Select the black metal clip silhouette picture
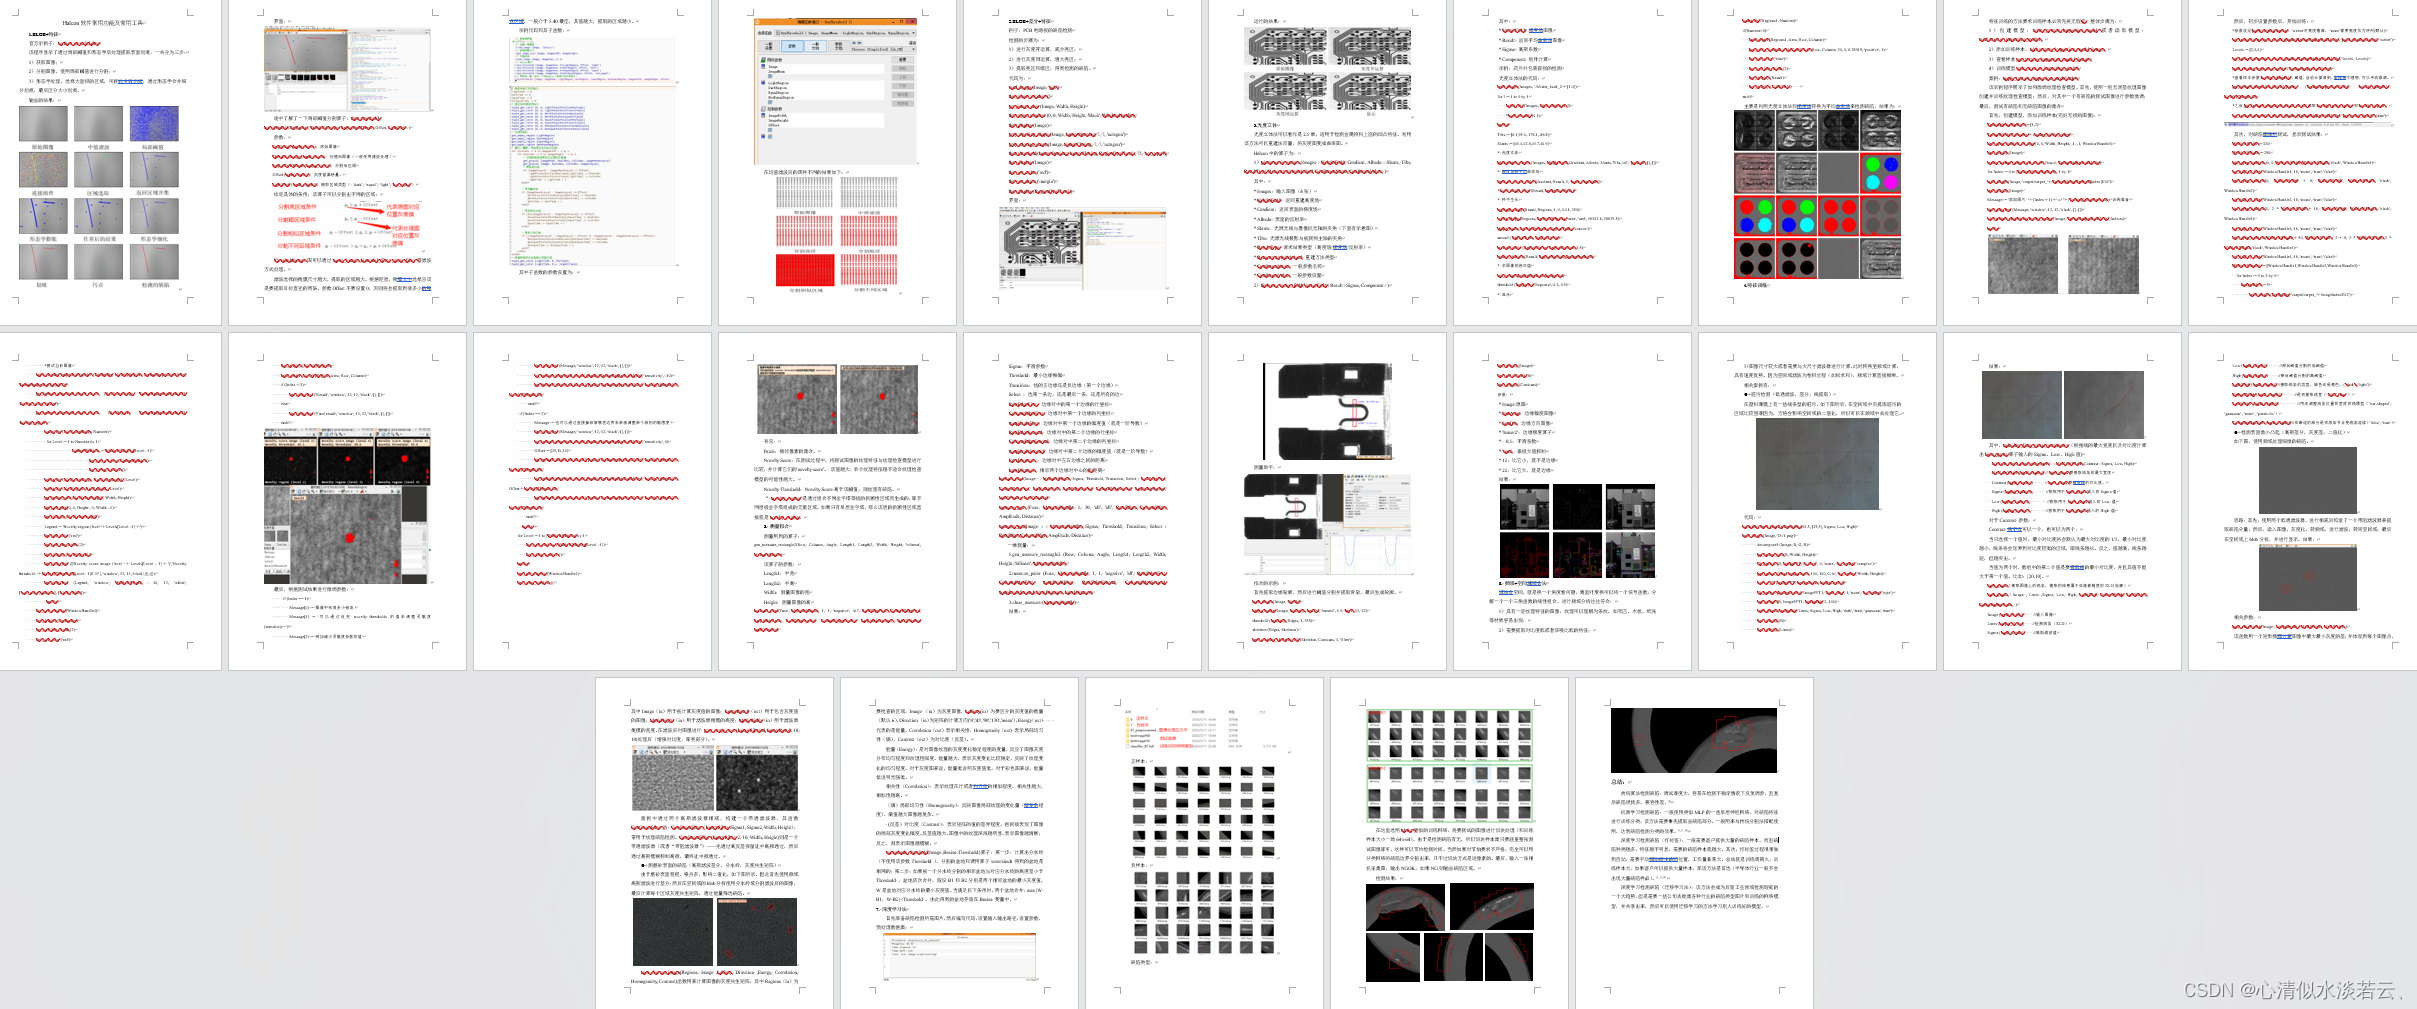2417x1009 pixels. [x=1329, y=411]
